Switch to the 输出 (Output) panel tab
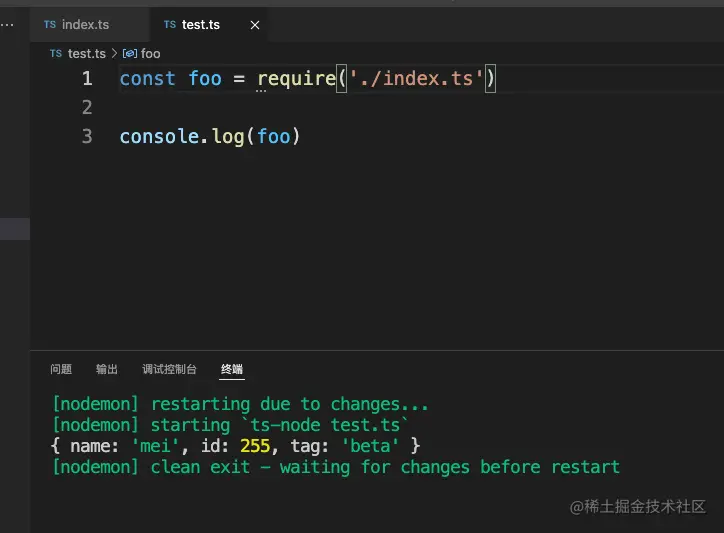The height and width of the screenshot is (533, 724). 107,369
